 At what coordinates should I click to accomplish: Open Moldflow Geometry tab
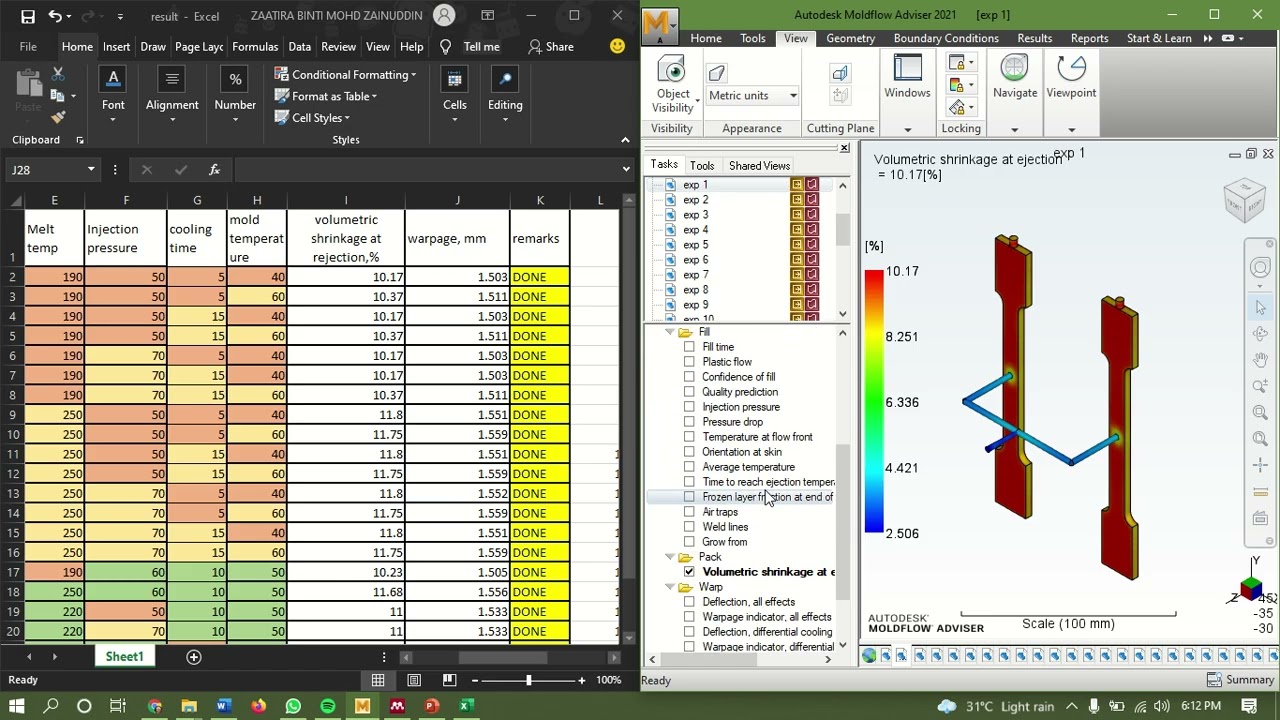(x=851, y=38)
